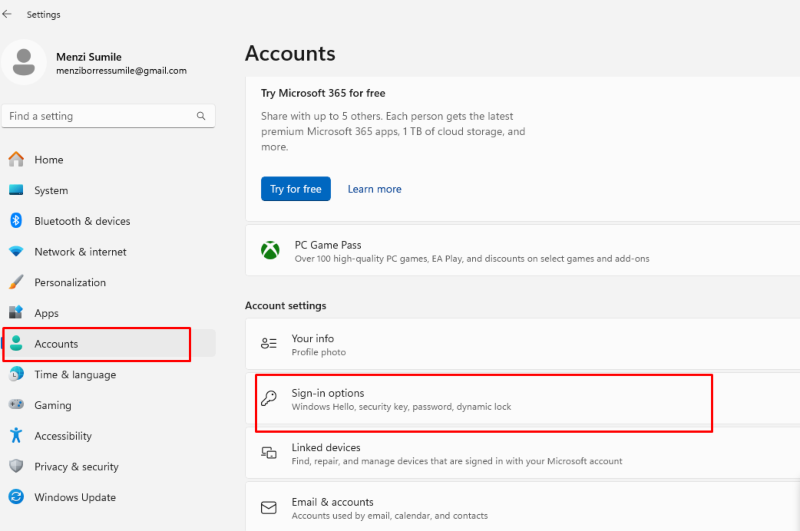The width and height of the screenshot is (800, 531).
Task: Click the Time & language globe icon
Action: pos(16,374)
